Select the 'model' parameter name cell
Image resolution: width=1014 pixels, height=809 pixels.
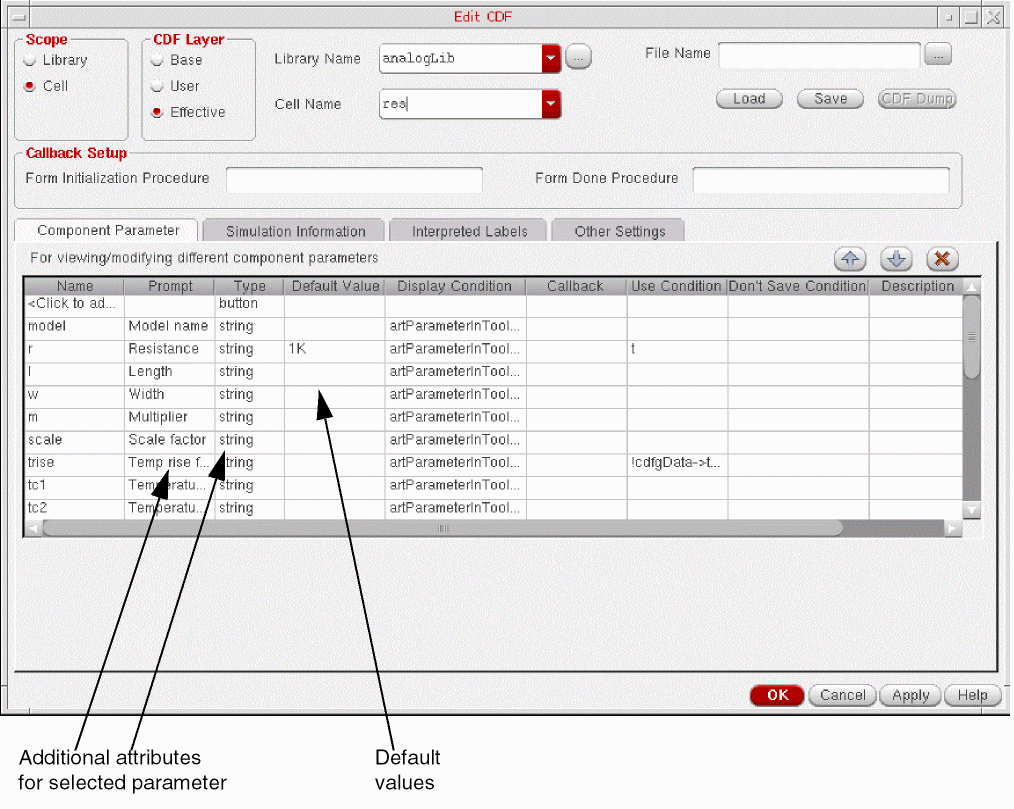(74, 326)
